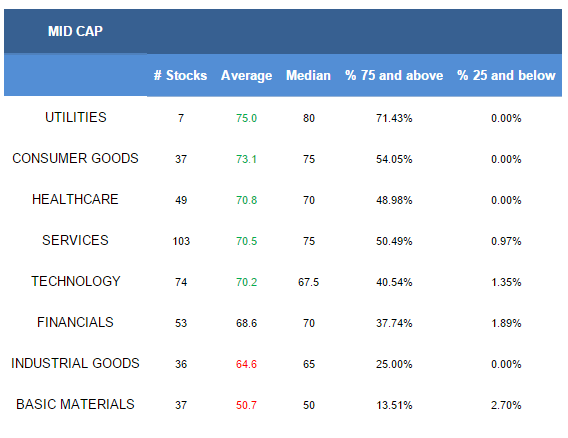This screenshot has width=568, height=438.
Task: Click the 103 stocks count cell
Action: (x=181, y=241)
